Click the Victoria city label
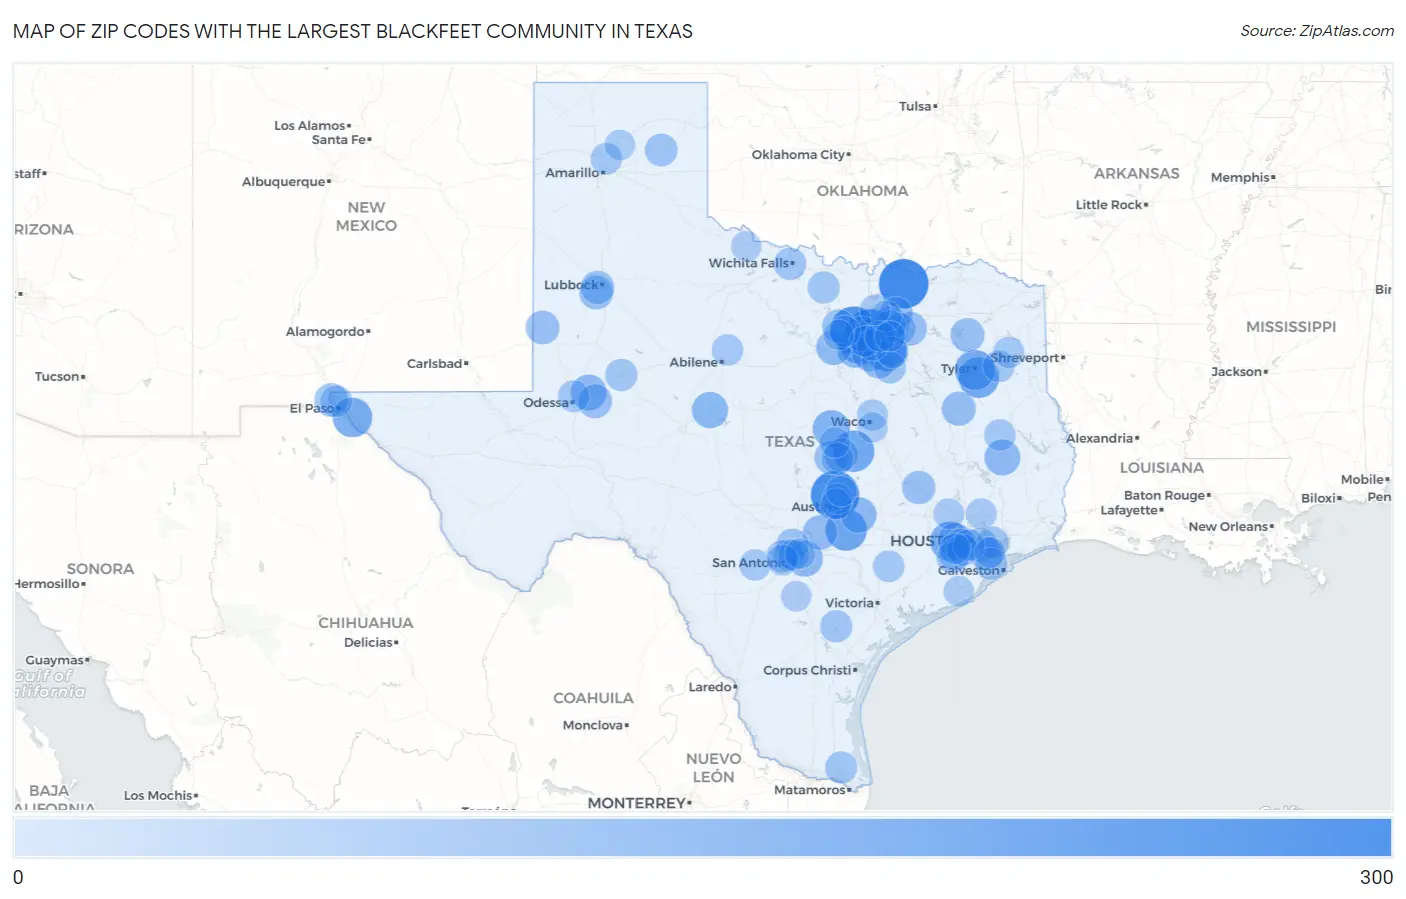The height and width of the screenshot is (899, 1406). pyautogui.click(x=851, y=603)
